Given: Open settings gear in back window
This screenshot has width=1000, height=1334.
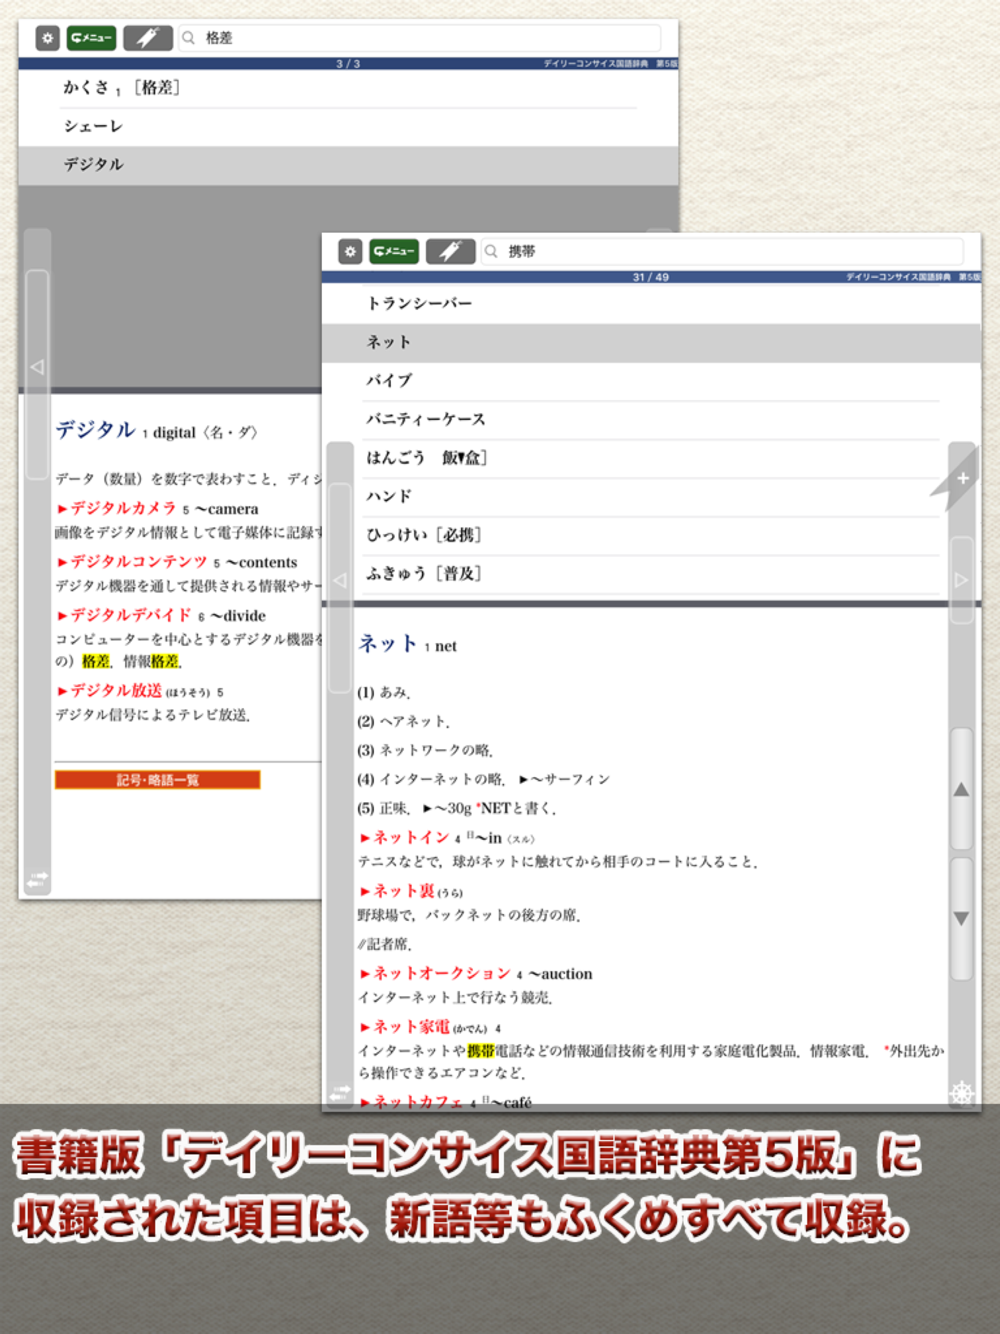Looking at the screenshot, I should point(48,38).
